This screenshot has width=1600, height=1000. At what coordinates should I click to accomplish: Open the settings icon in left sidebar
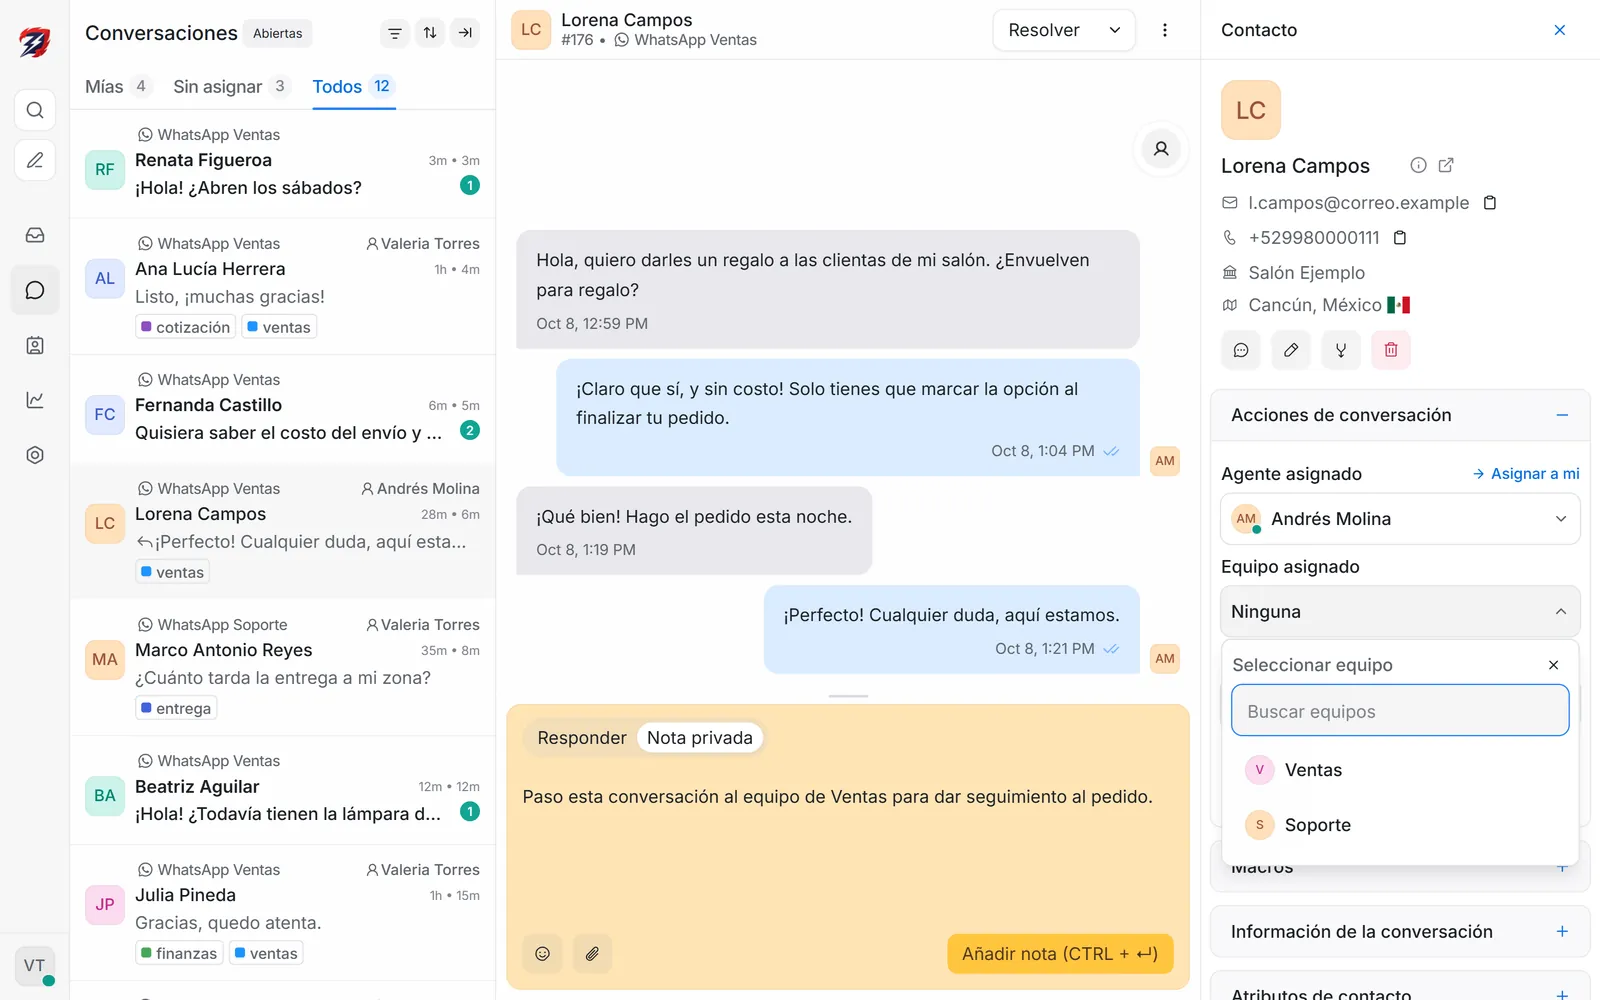pos(35,455)
